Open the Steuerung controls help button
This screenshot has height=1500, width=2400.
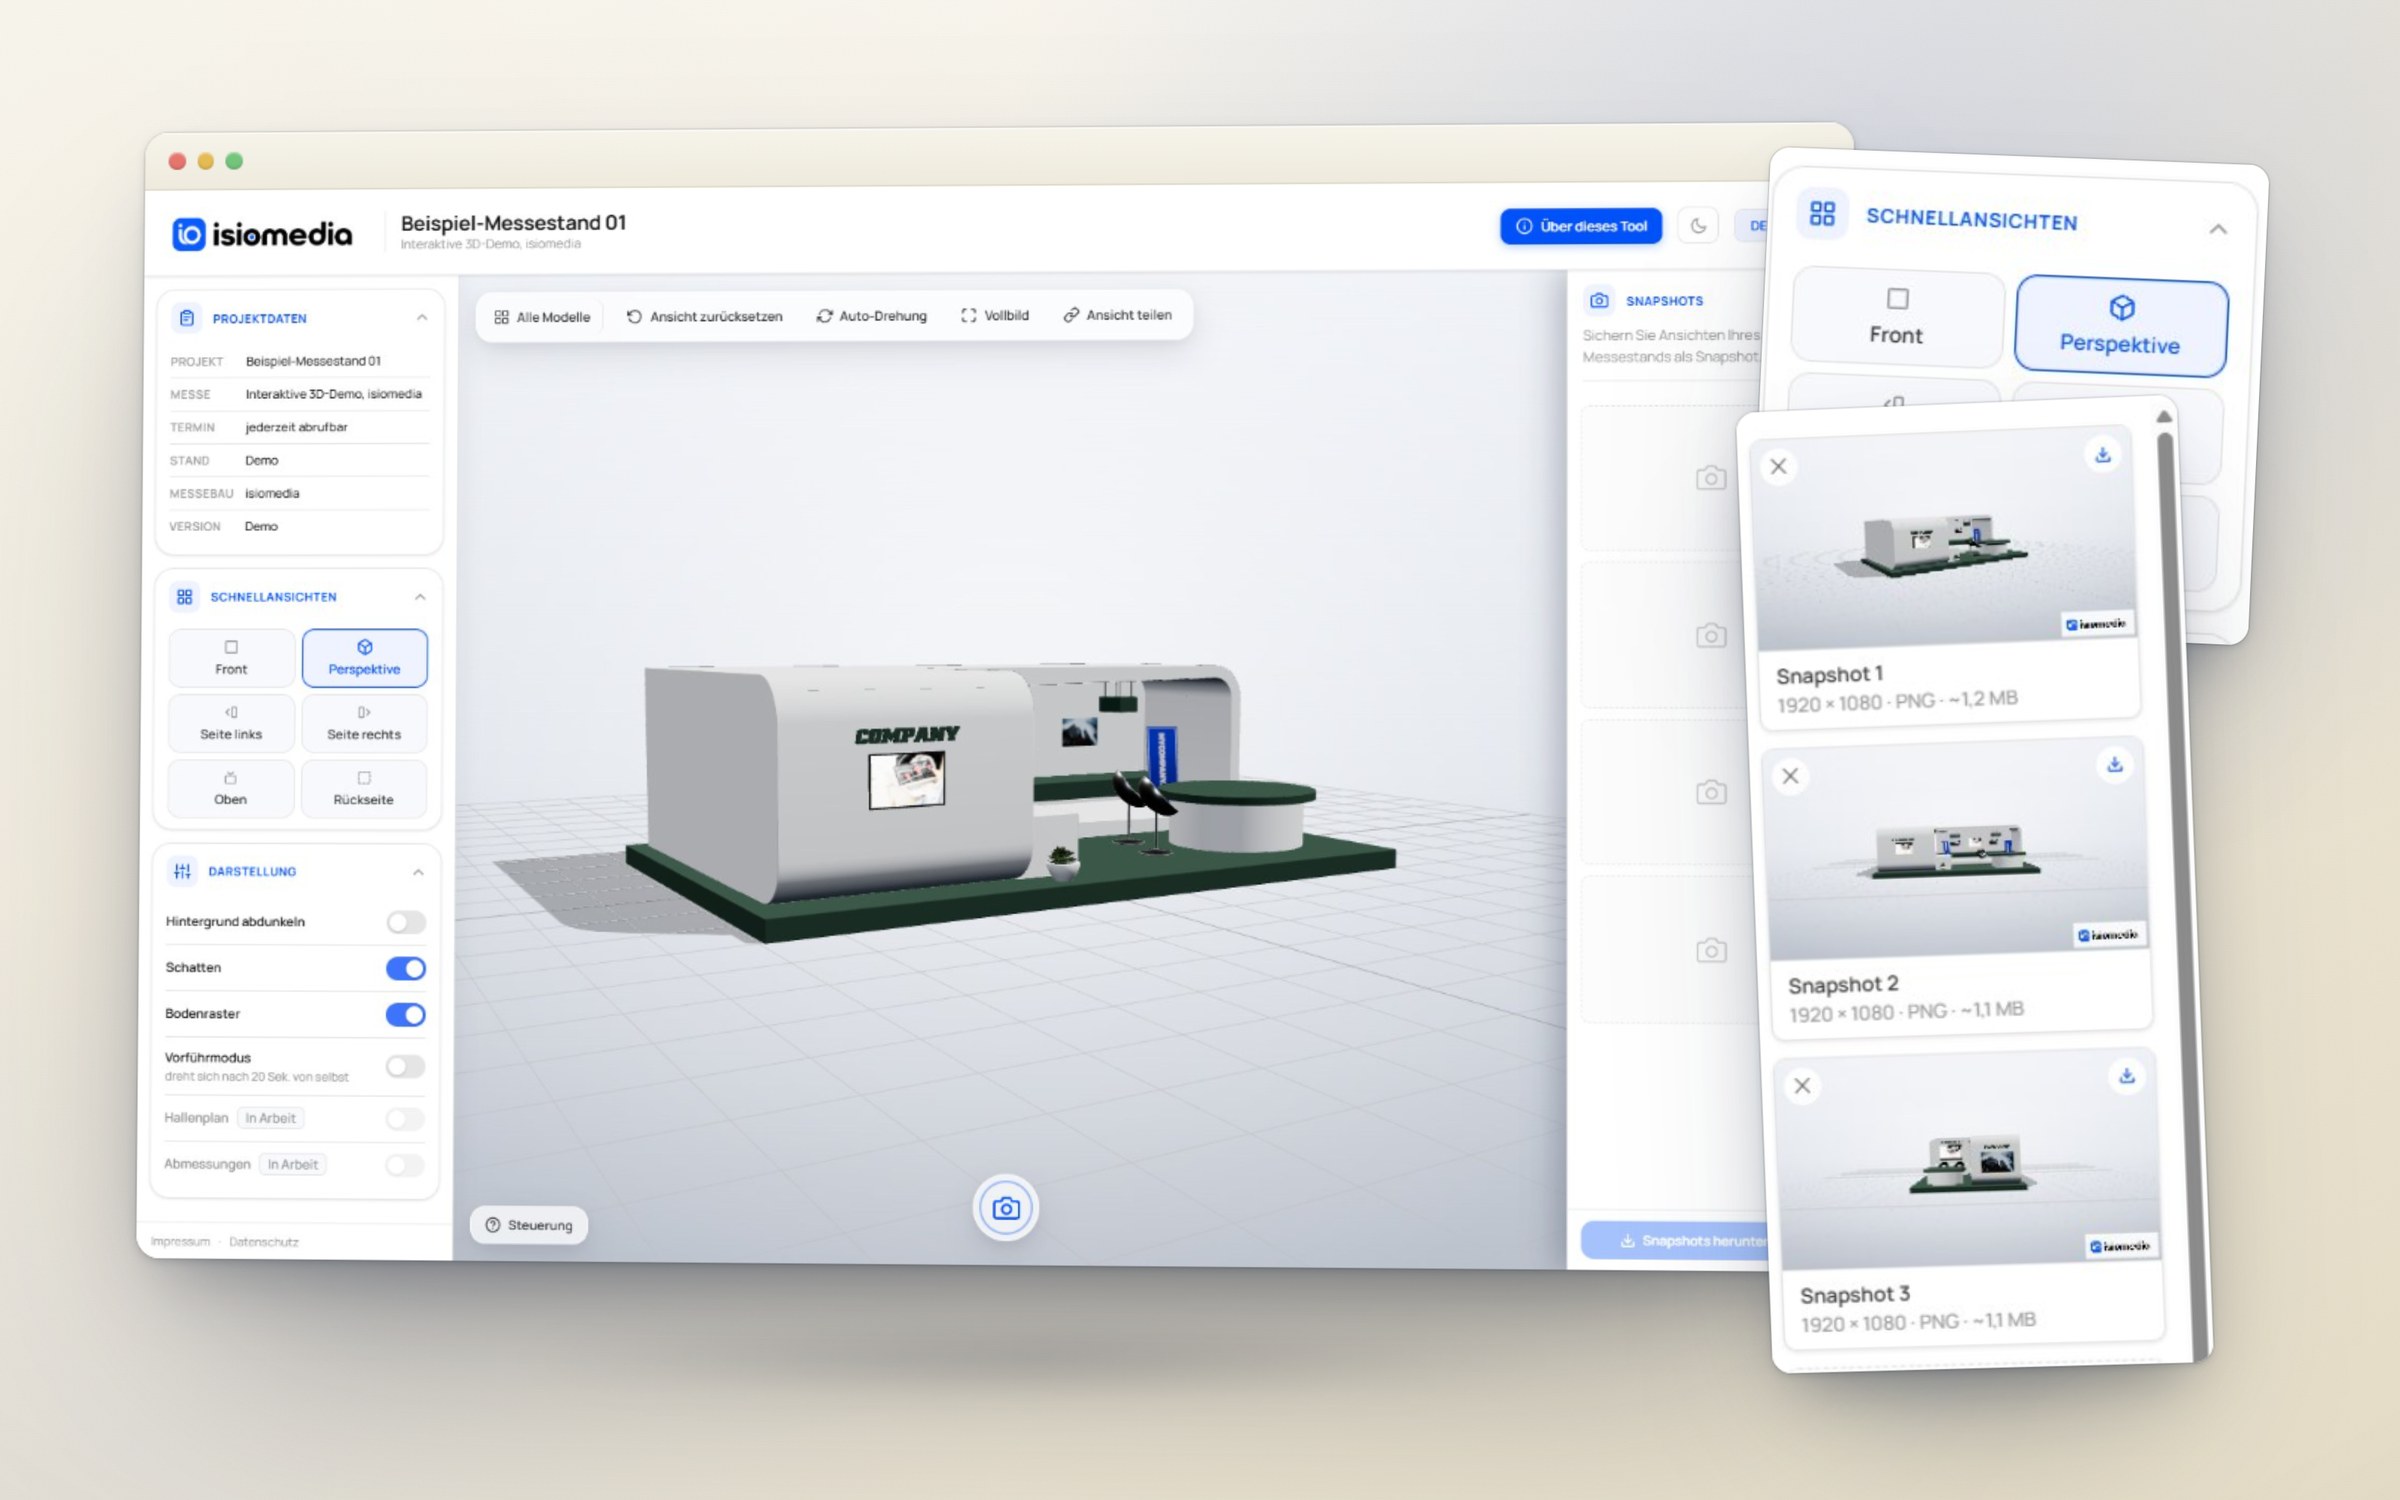pyautogui.click(x=529, y=1225)
